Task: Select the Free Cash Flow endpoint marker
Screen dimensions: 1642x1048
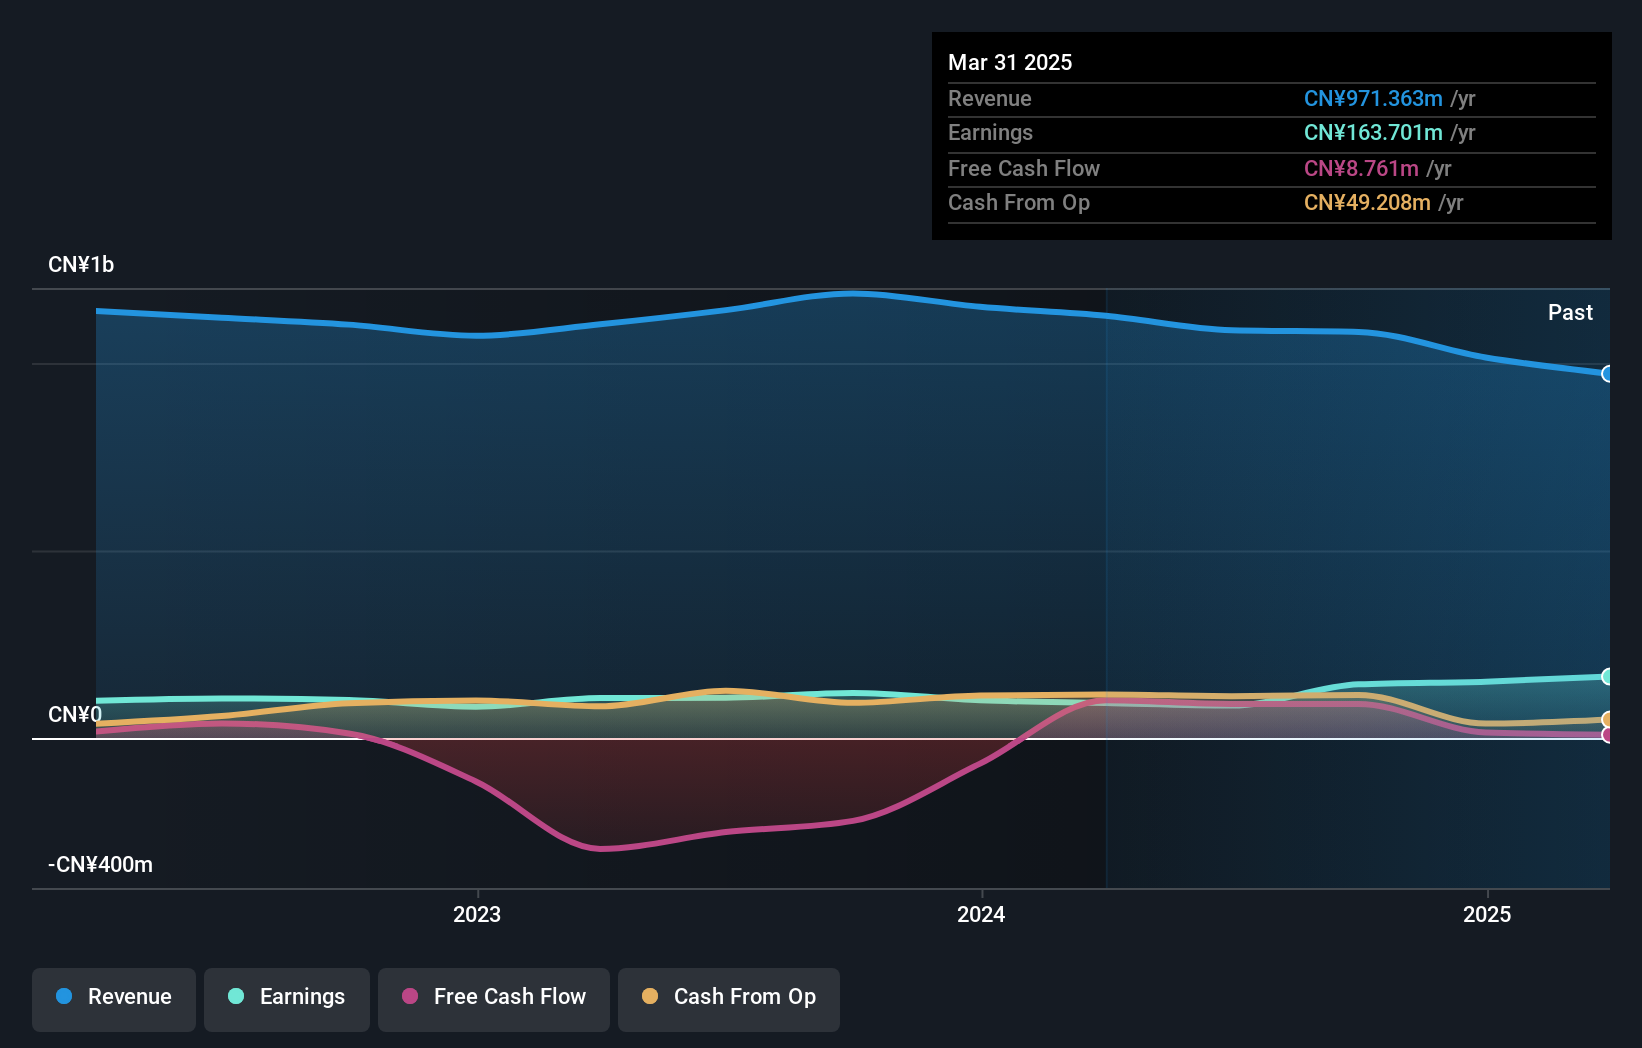Action: pyautogui.click(x=1608, y=735)
